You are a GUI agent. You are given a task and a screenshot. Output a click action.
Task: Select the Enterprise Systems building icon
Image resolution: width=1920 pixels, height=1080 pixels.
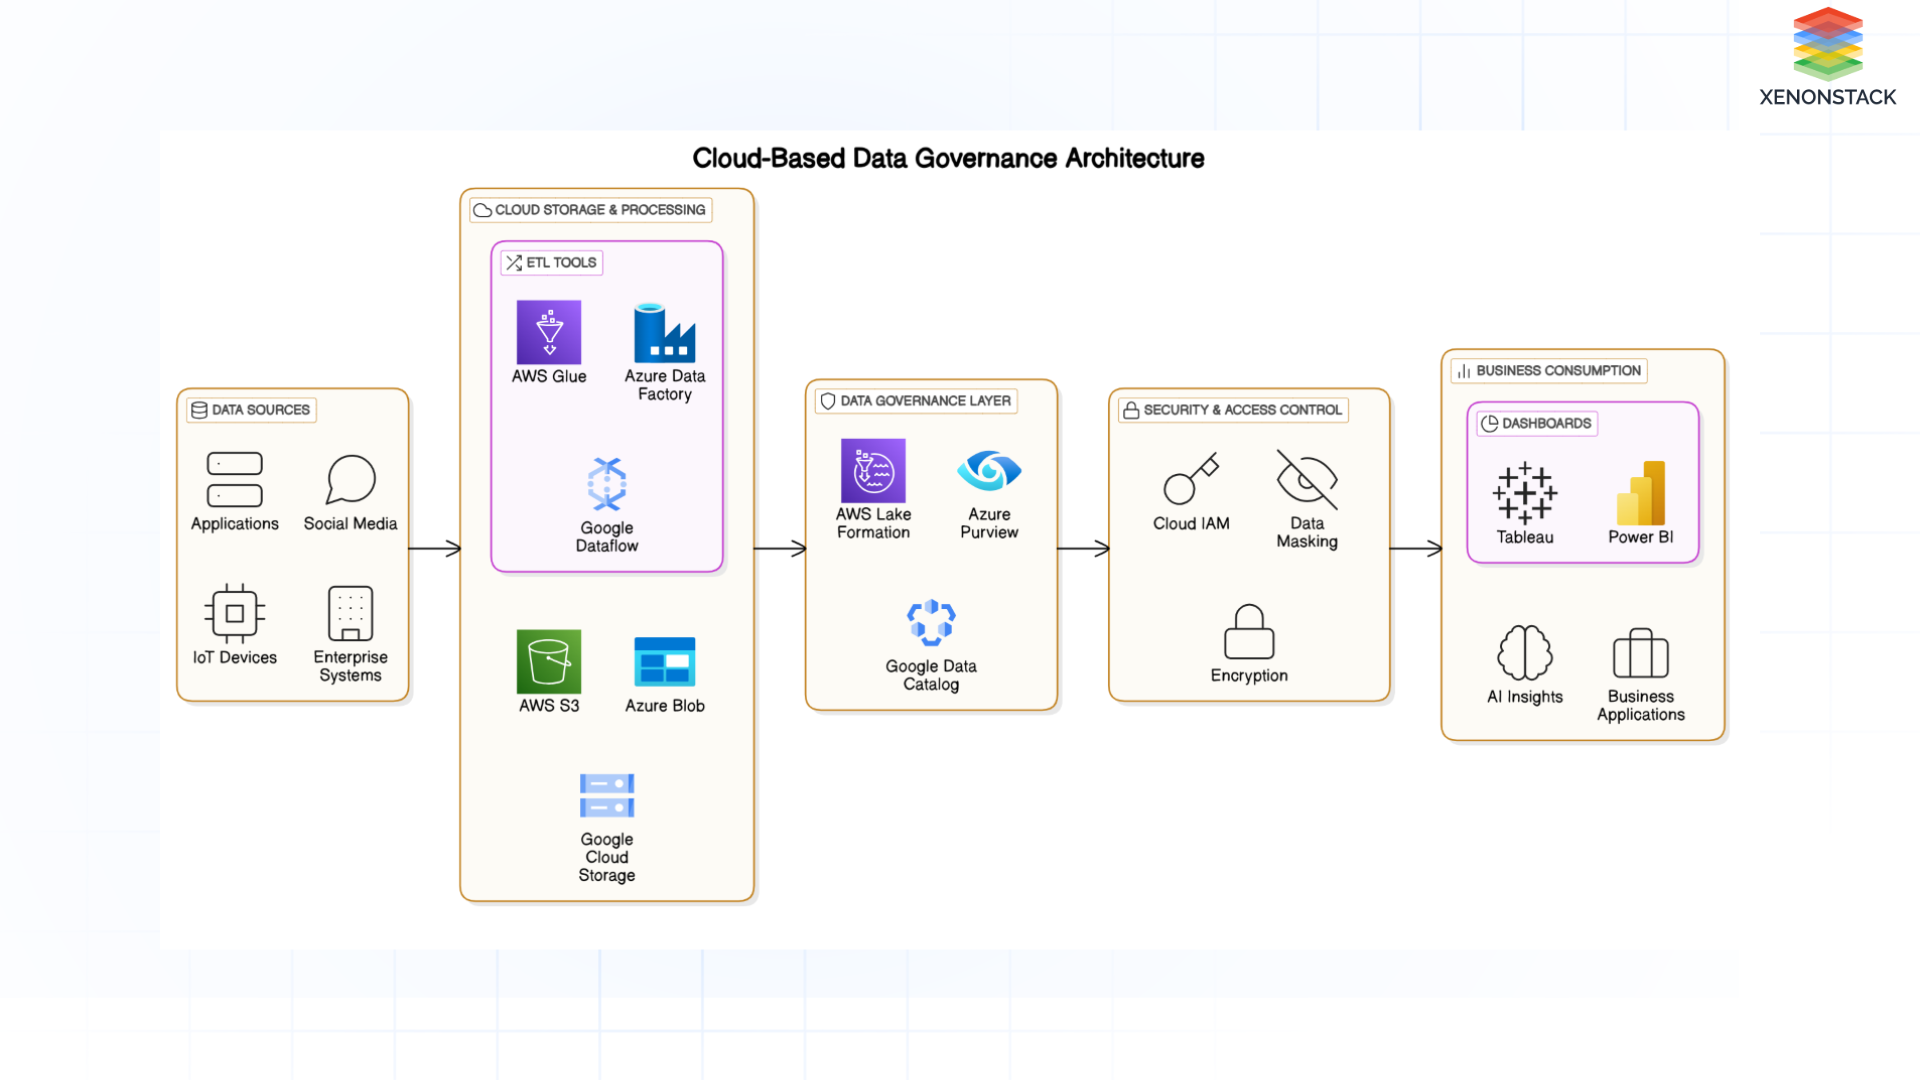pyautogui.click(x=350, y=613)
